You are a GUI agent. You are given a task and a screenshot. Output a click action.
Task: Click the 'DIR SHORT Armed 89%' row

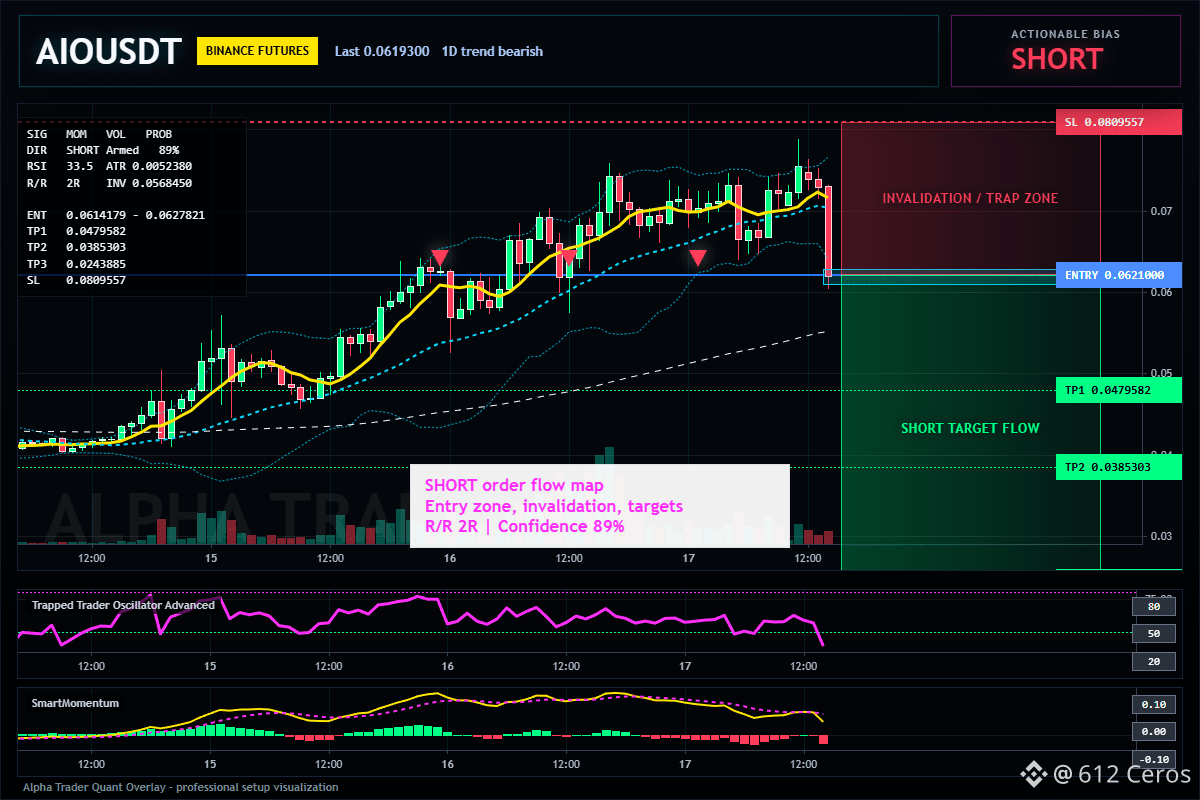[103, 150]
